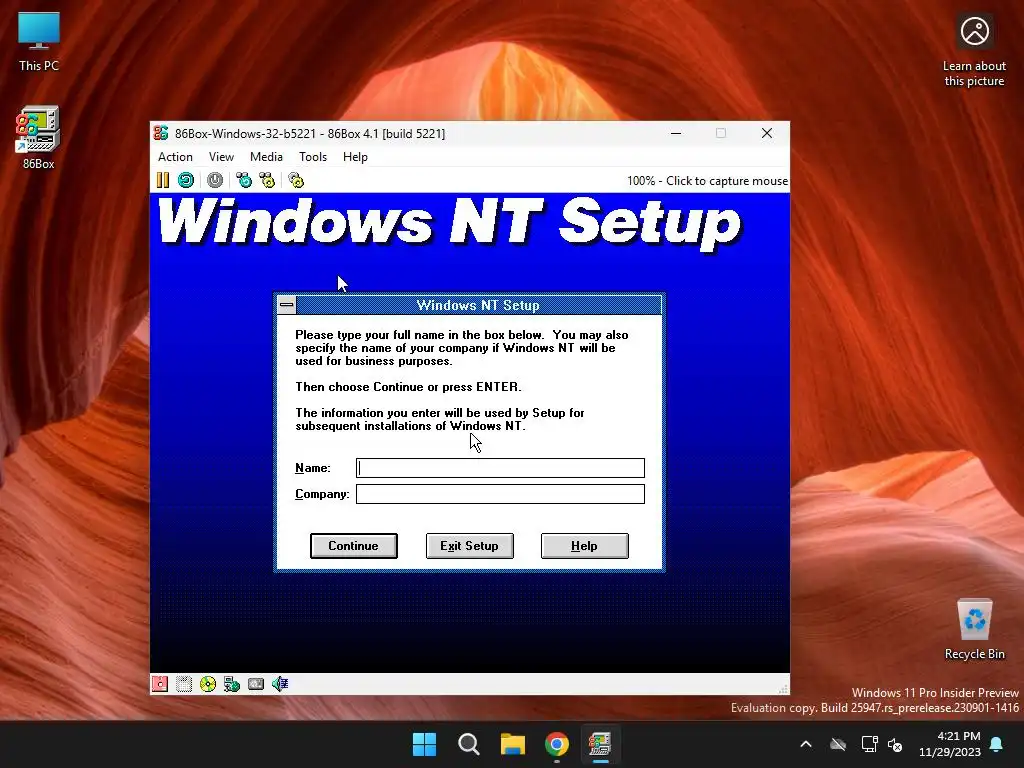Click the Help button in setup dialog
Viewport: 1024px width, 768px height.
click(584, 546)
